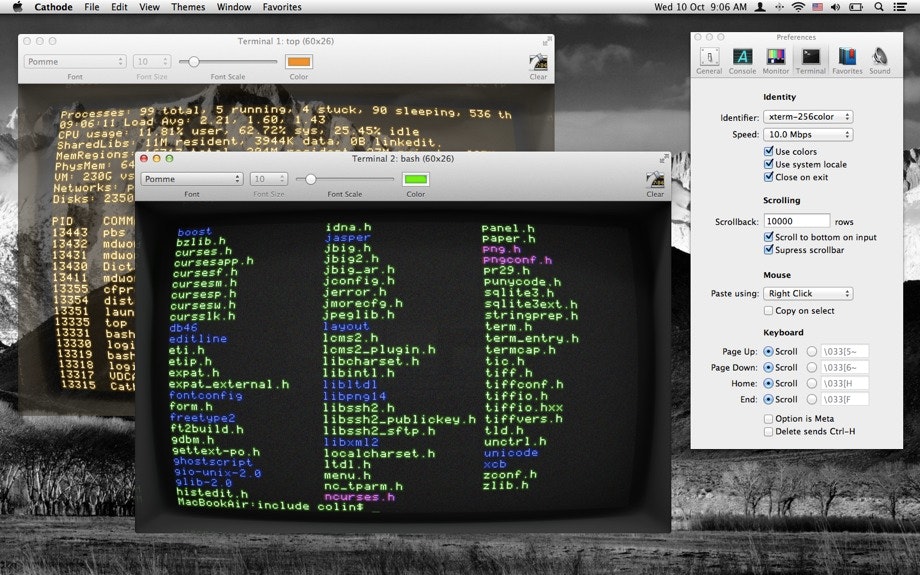Select escape-code radio for Page Down

pos(811,367)
